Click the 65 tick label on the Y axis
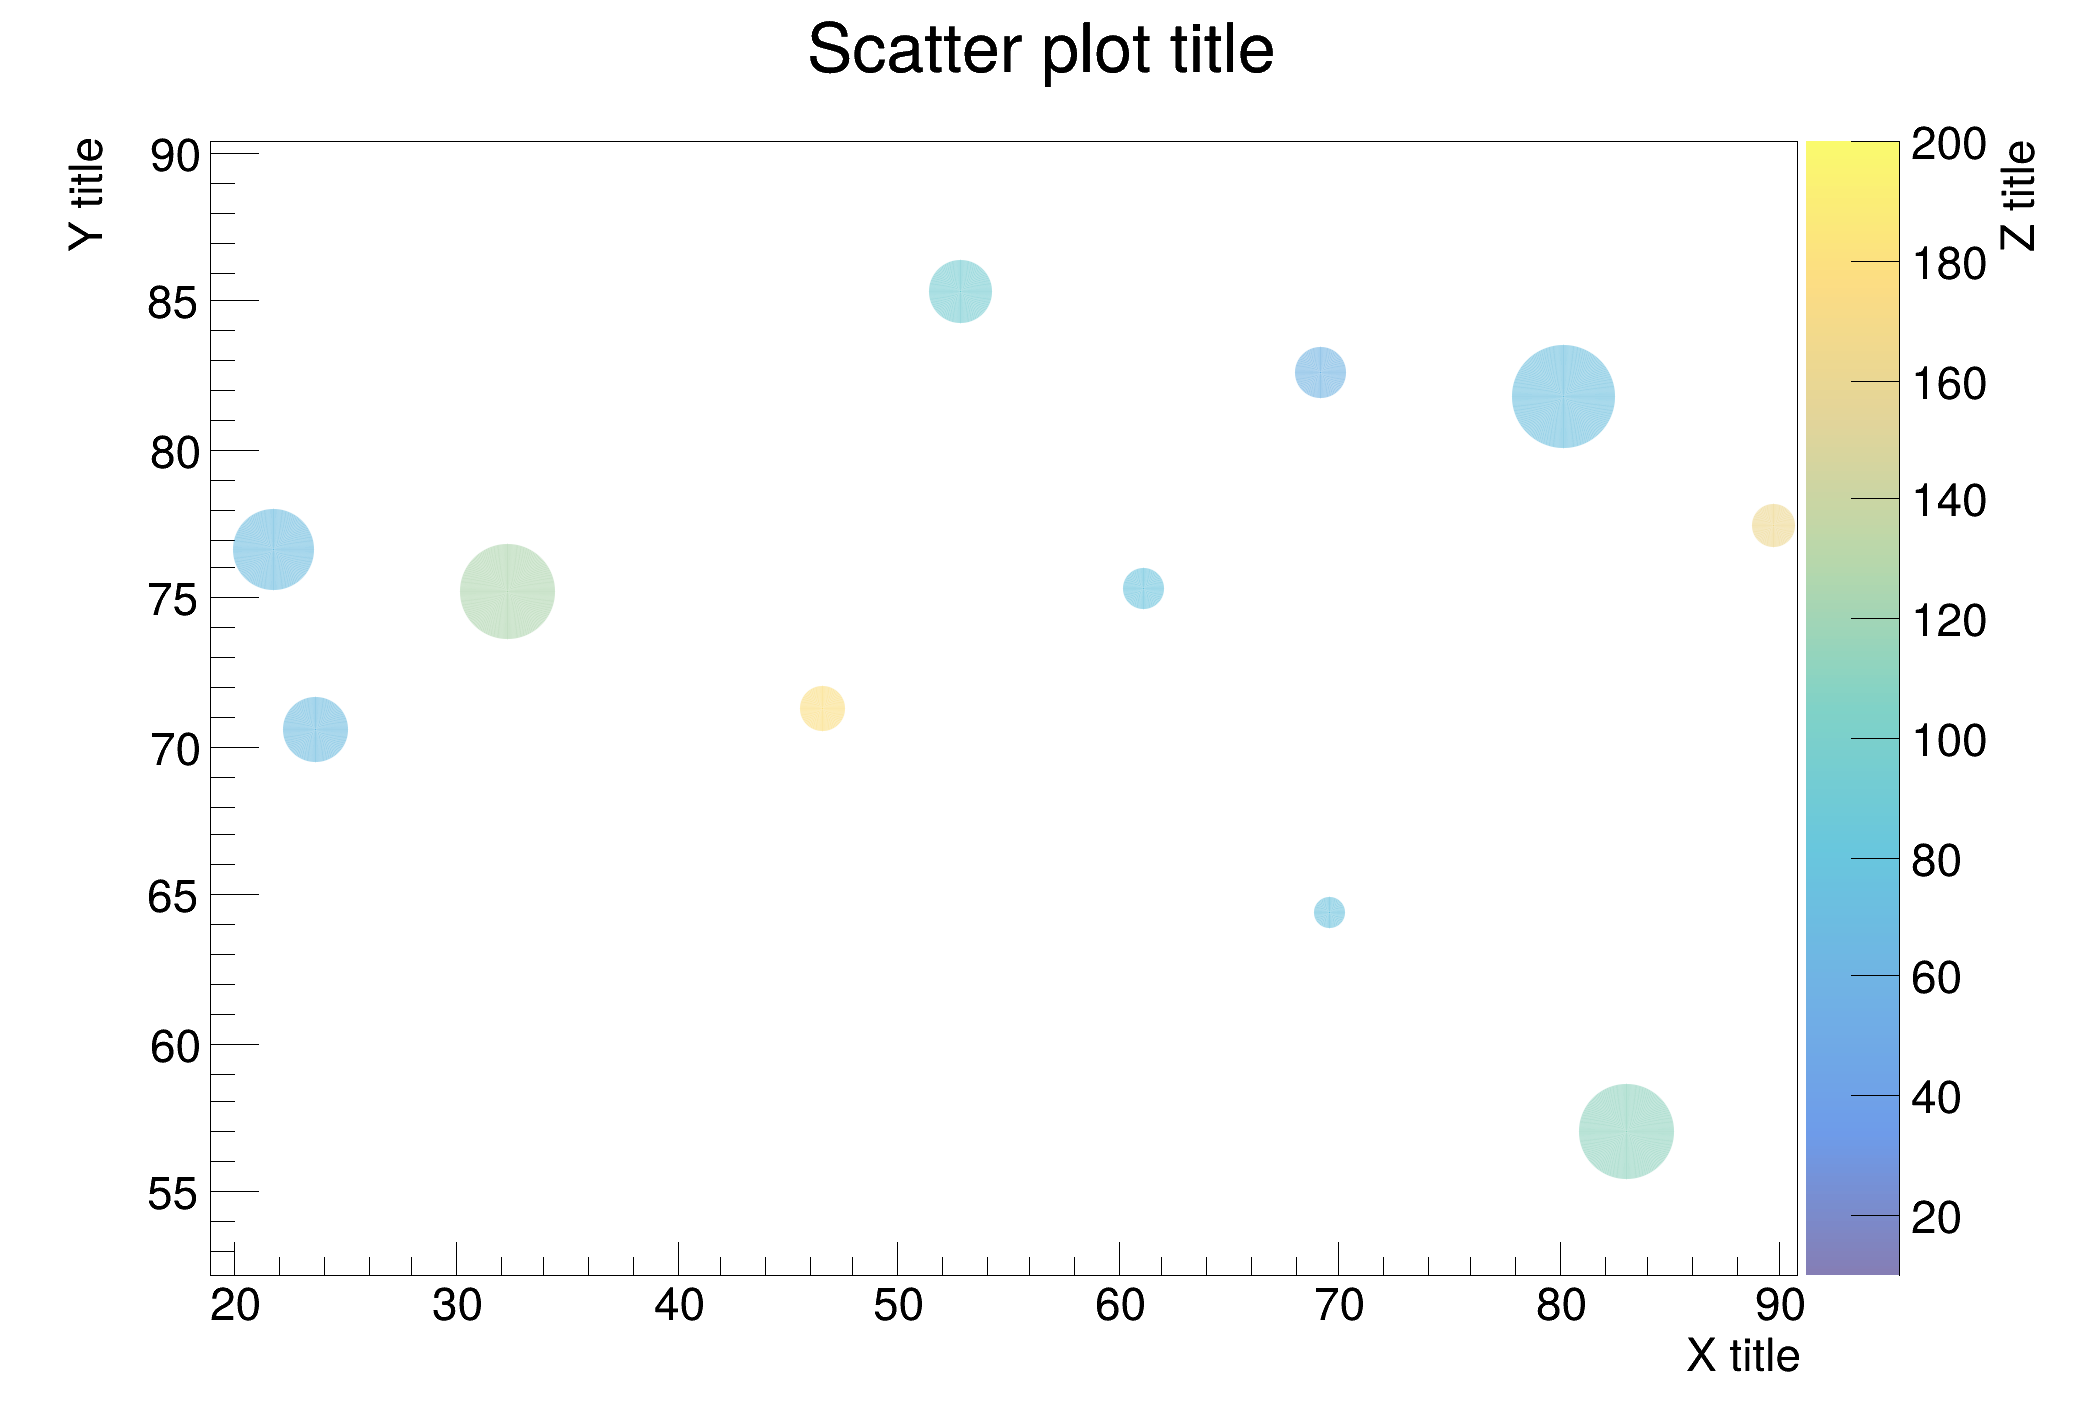The image size is (2088, 1416). click(173, 897)
